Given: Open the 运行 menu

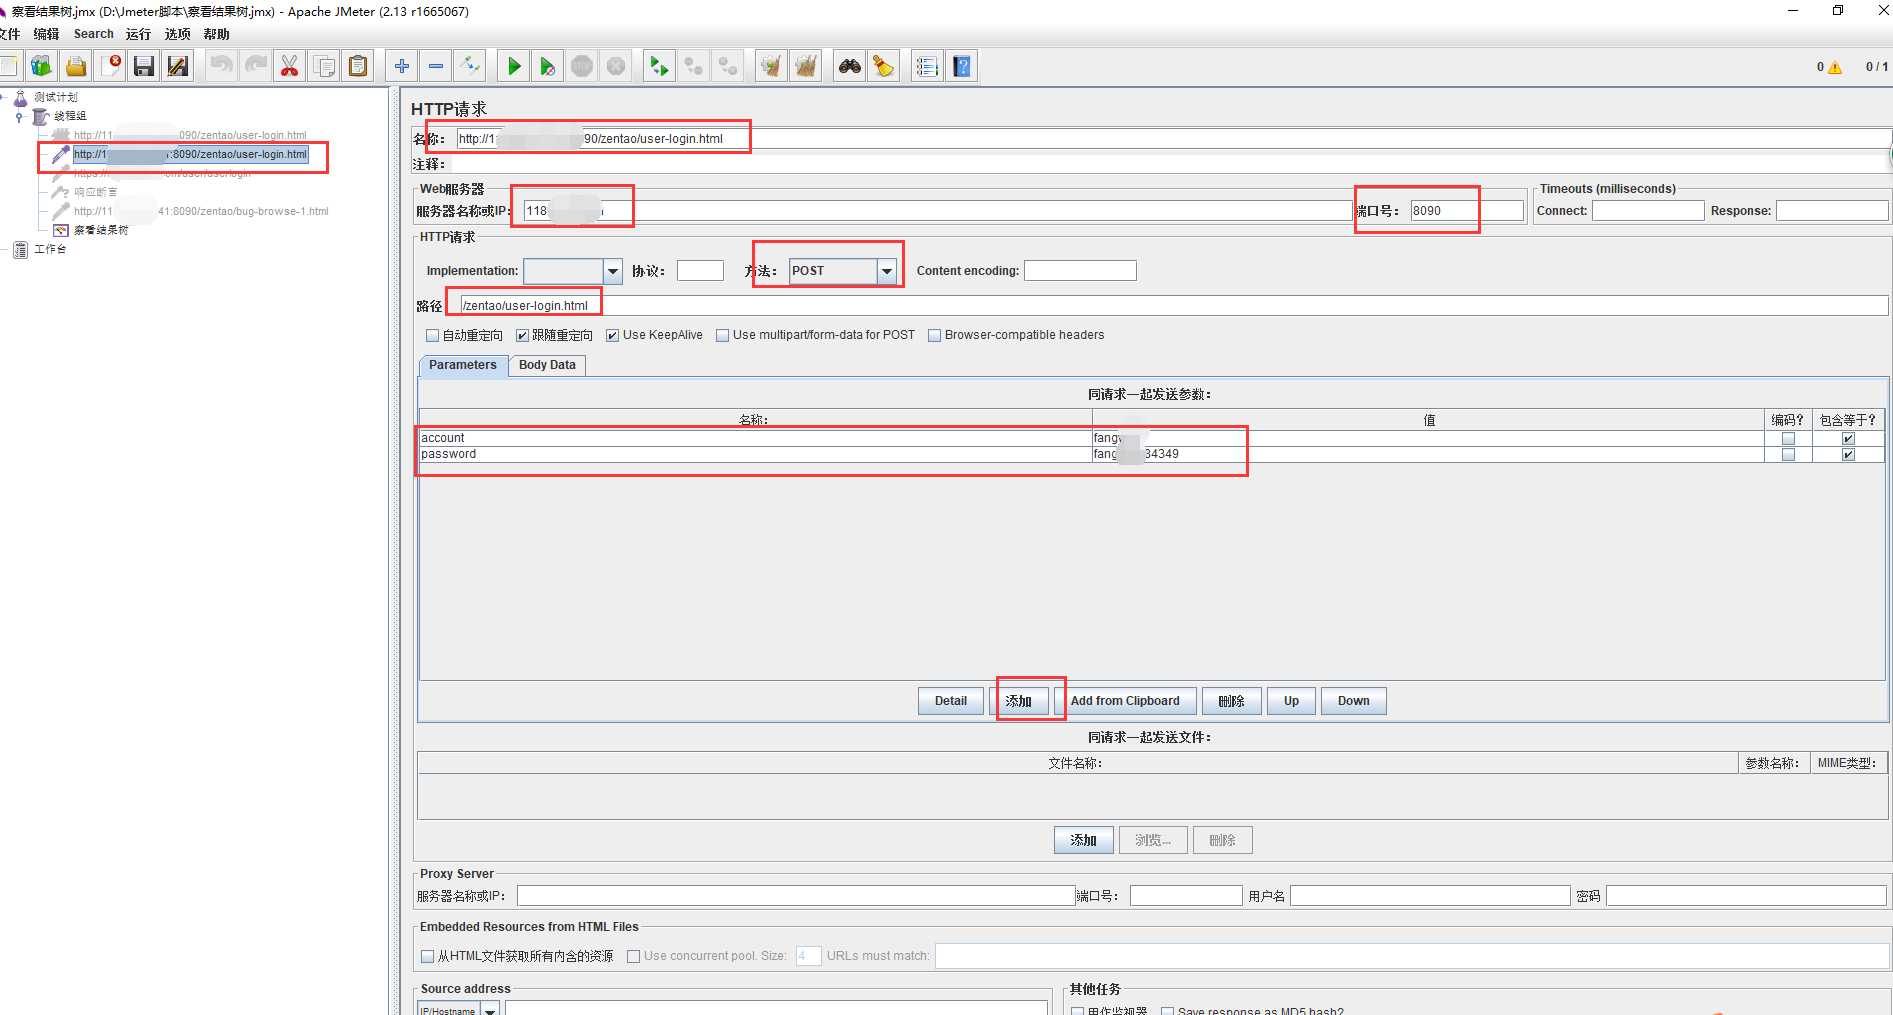Looking at the screenshot, I should tap(139, 34).
